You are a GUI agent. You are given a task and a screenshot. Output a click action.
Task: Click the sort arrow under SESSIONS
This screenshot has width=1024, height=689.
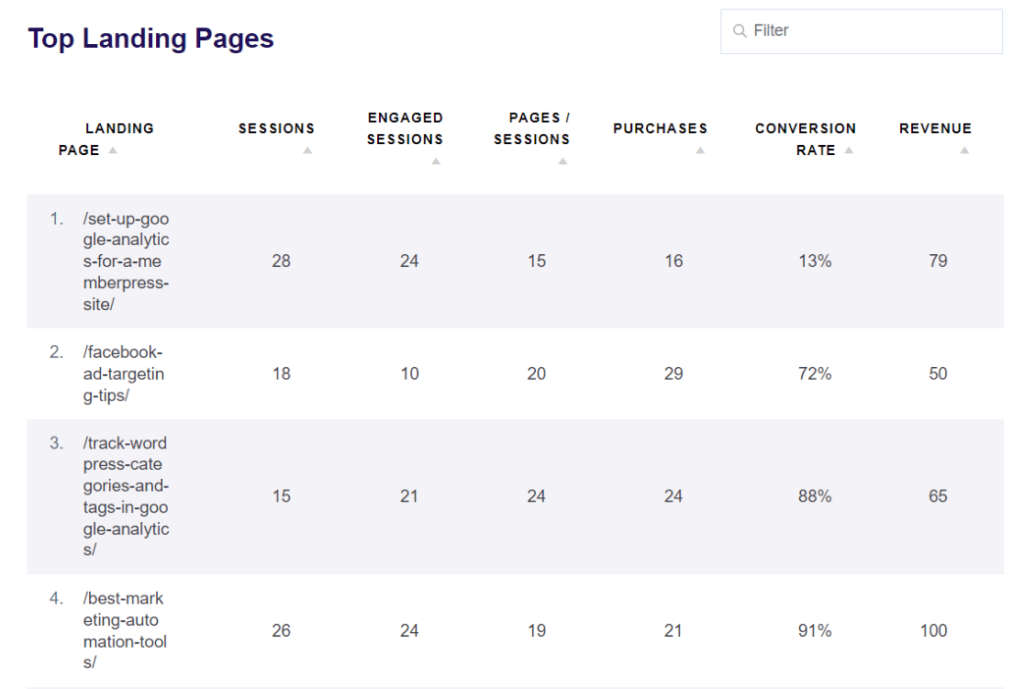click(x=309, y=151)
